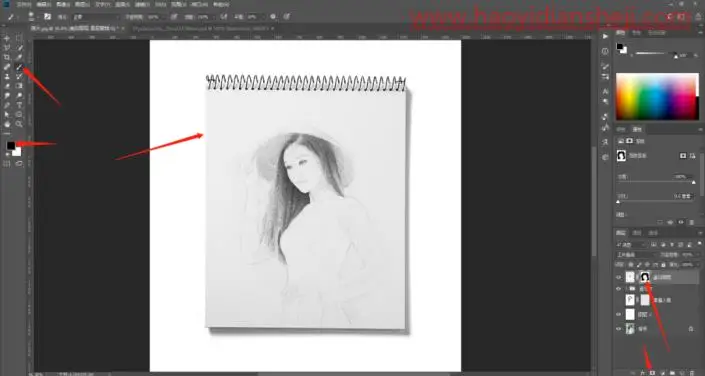The image size is (705, 376).
Task: Open the Character 'A' panel icon
Action: click(605, 91)
